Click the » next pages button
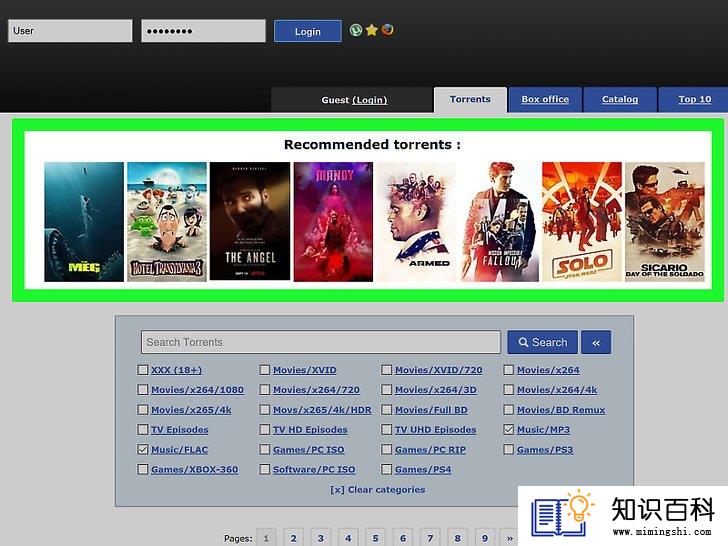This screenshot has height=546, width=728. 510,538
